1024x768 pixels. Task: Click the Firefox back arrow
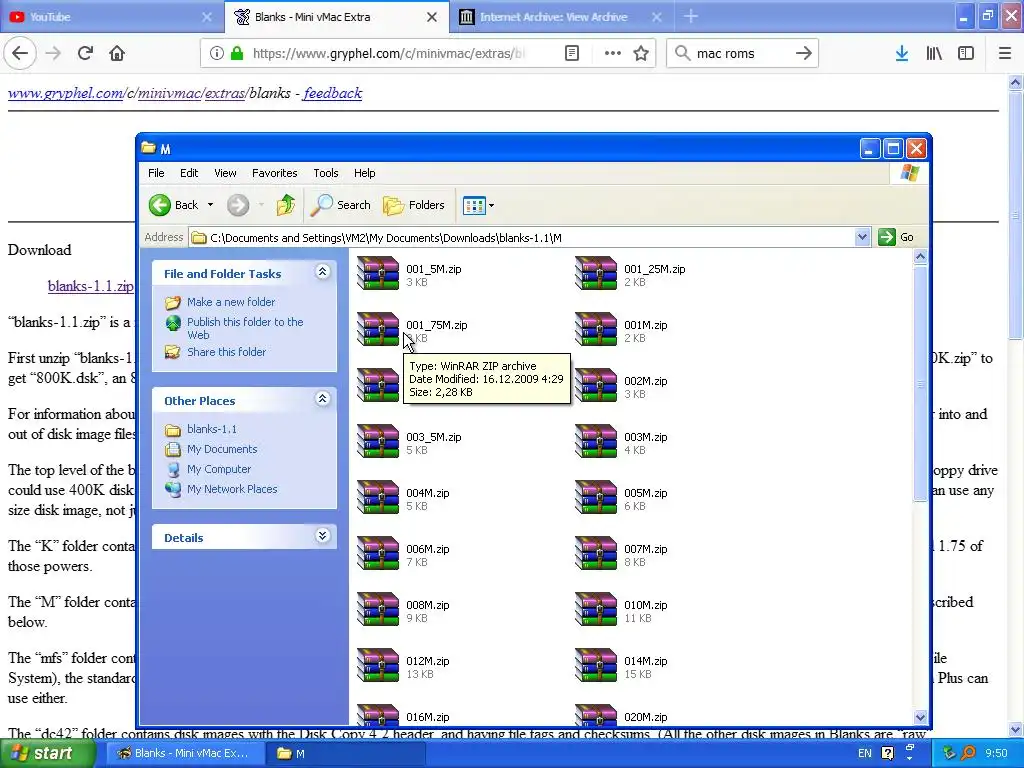tap(20, 53)
